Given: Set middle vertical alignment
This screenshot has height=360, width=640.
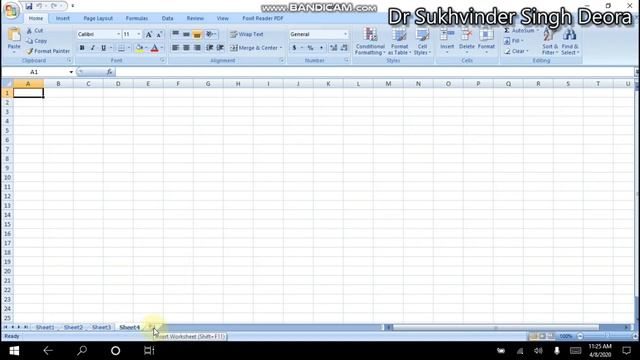Looking at the screenshot, I should tap(186, 34).
